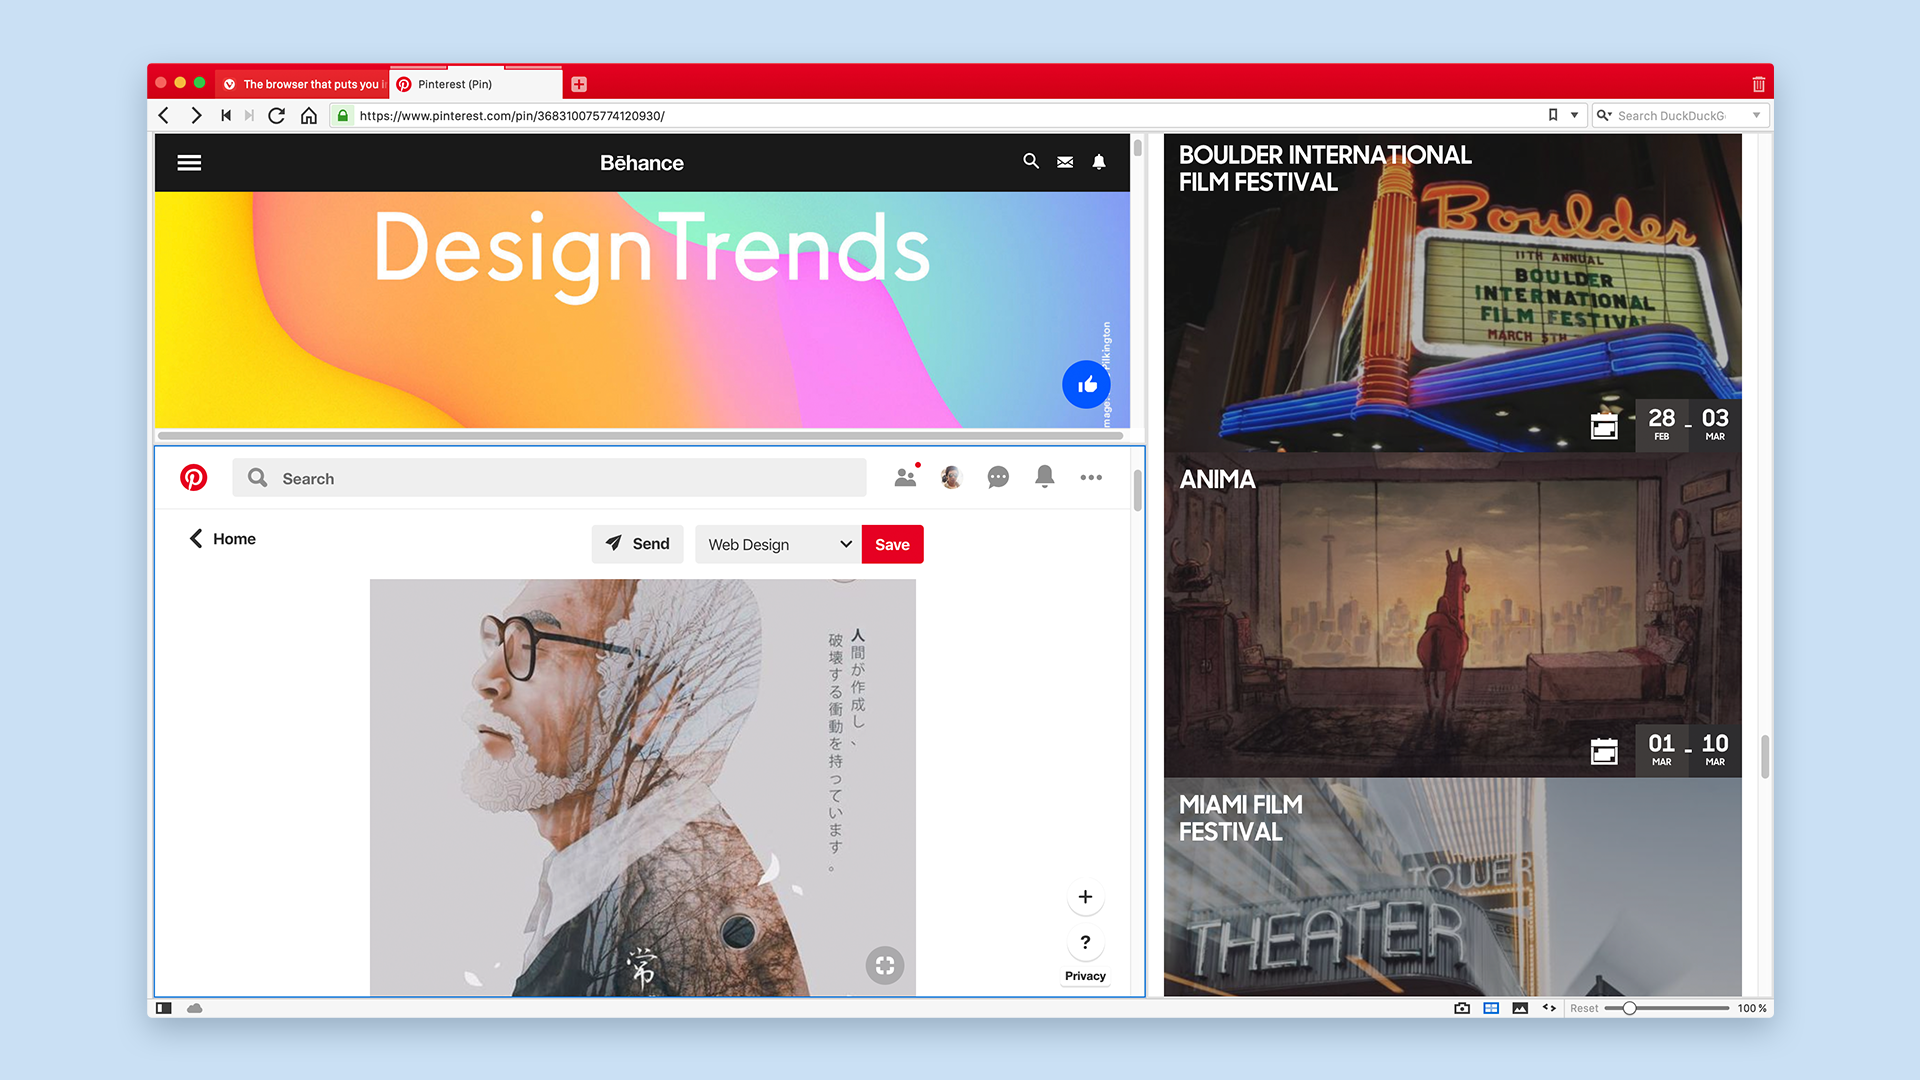Screen dimensions: 1920x1080
Task: Open Behance messages envelope
Action: [1065, 162]
